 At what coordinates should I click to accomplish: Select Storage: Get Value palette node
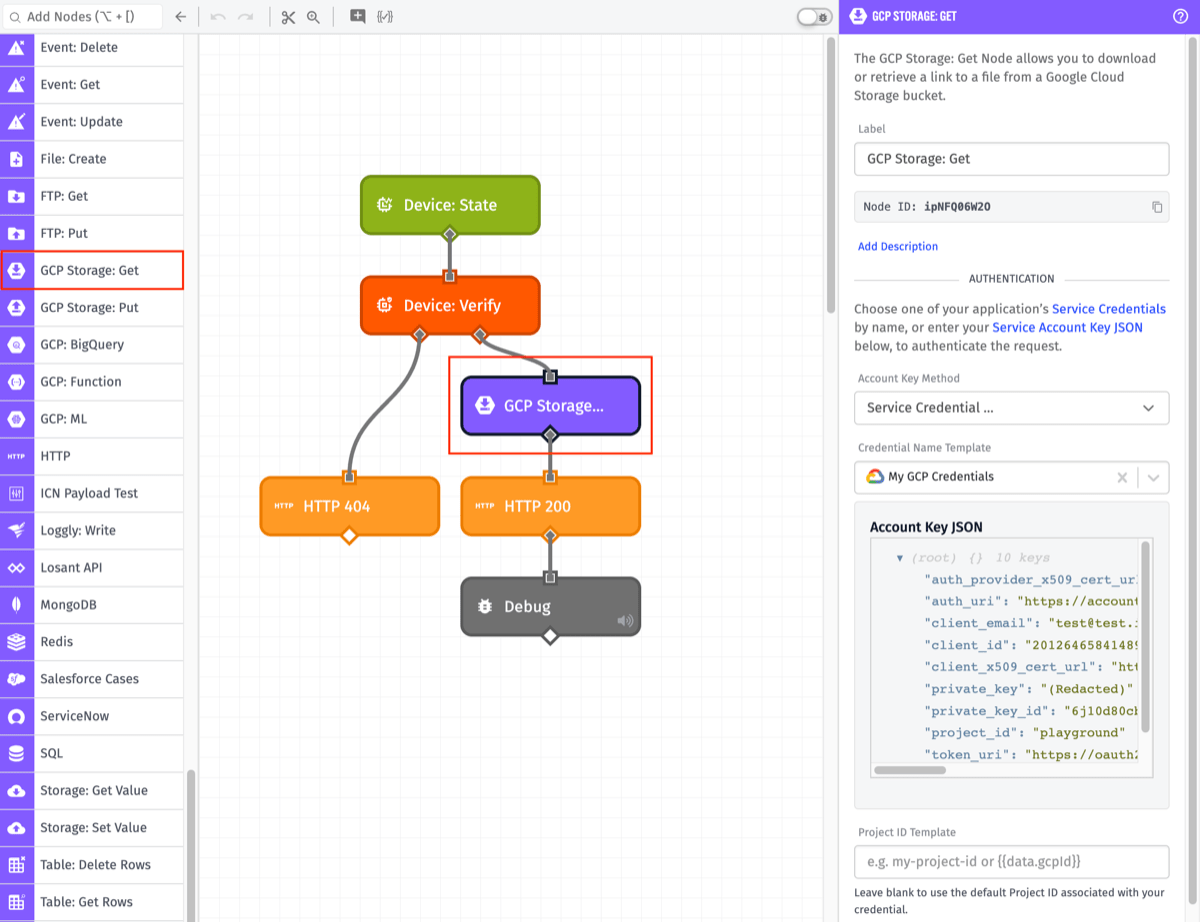tap(92, 790)
